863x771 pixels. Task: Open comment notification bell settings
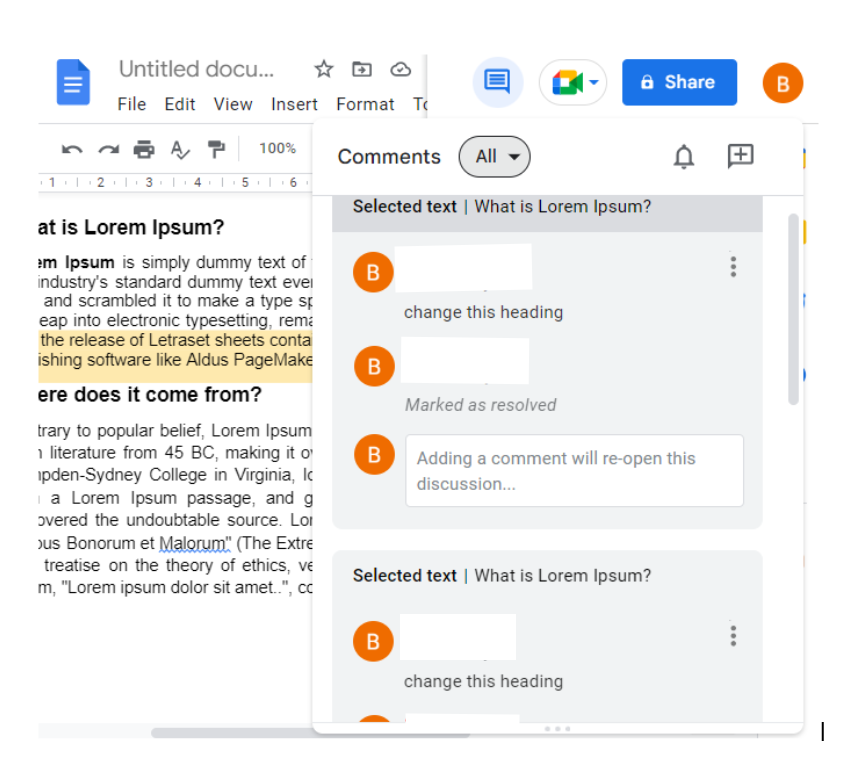coord(684,157)
